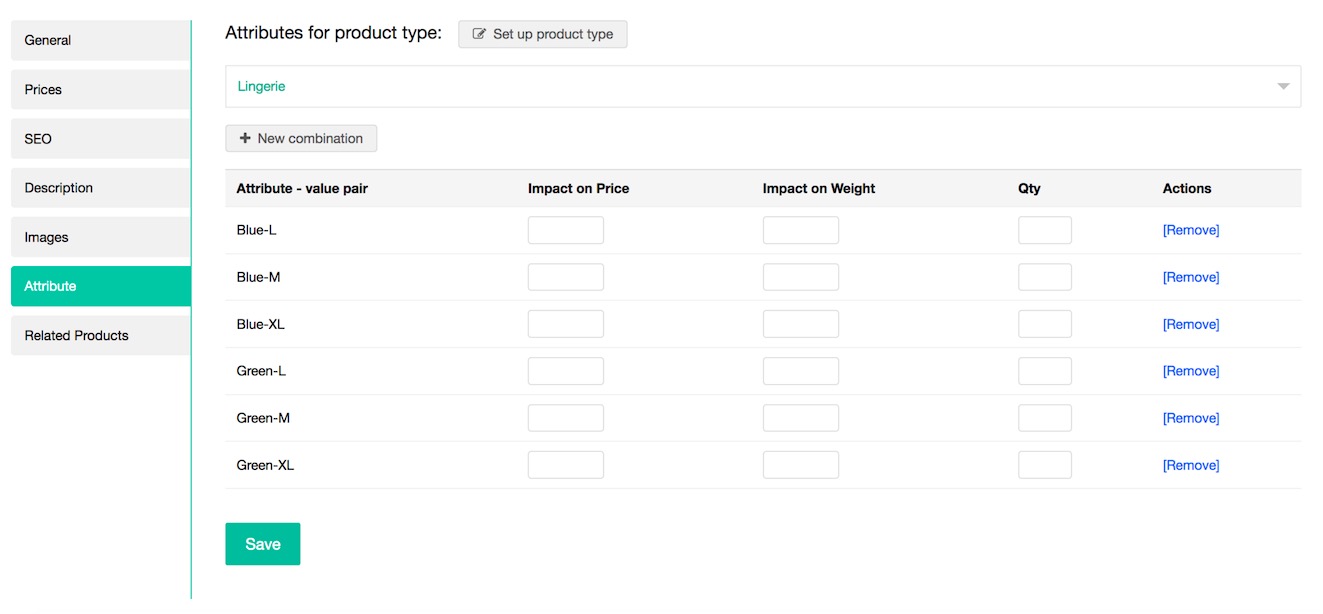Switch to Related Products tab
The height and width of the screenshot is (614, 1323).
[x=100, y=336]
